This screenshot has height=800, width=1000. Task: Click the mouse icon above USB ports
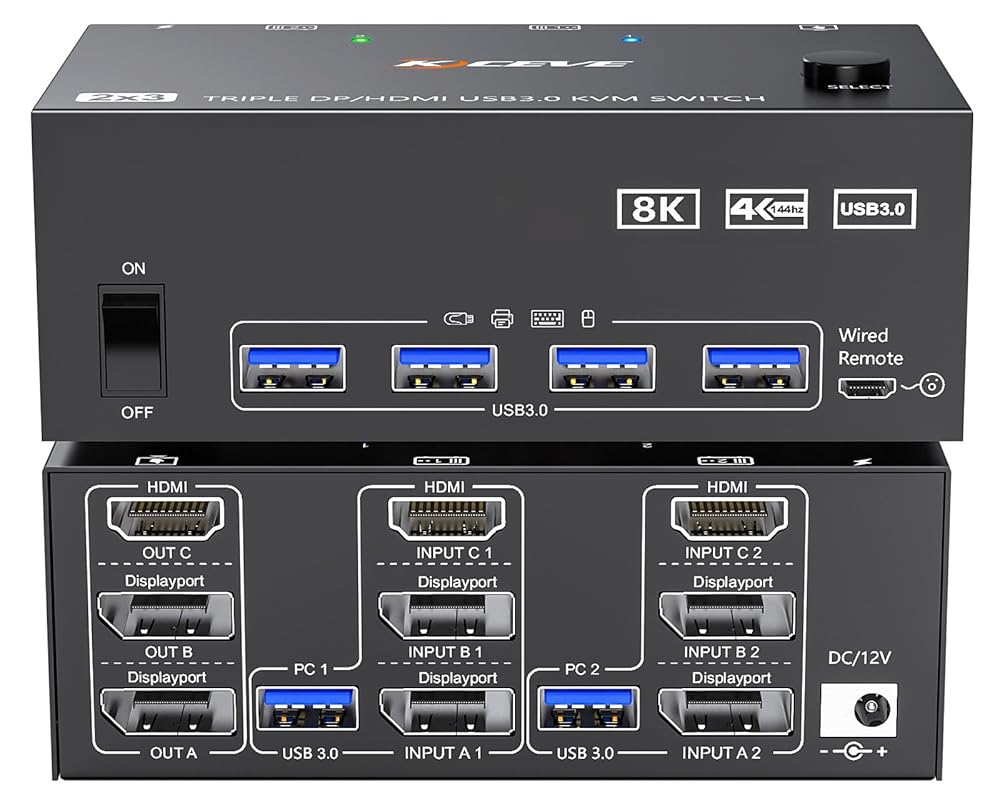coord(589,318)
